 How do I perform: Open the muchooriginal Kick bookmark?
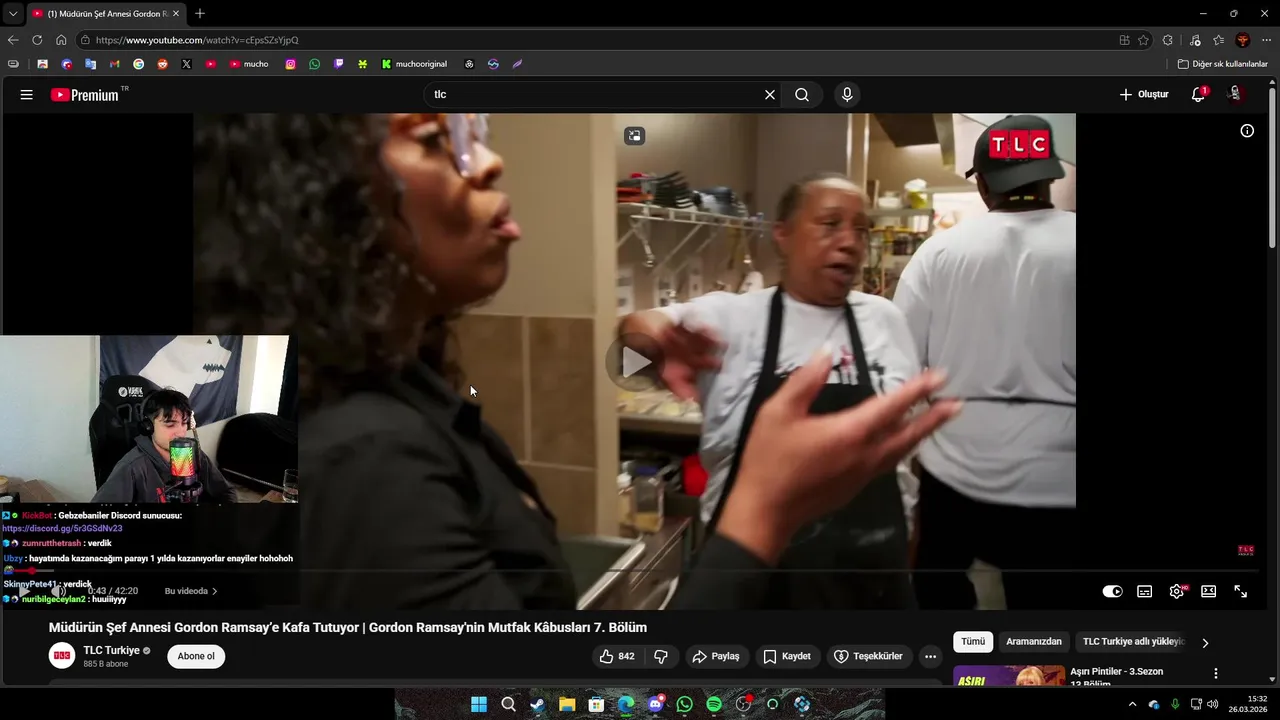click(414, 64)
